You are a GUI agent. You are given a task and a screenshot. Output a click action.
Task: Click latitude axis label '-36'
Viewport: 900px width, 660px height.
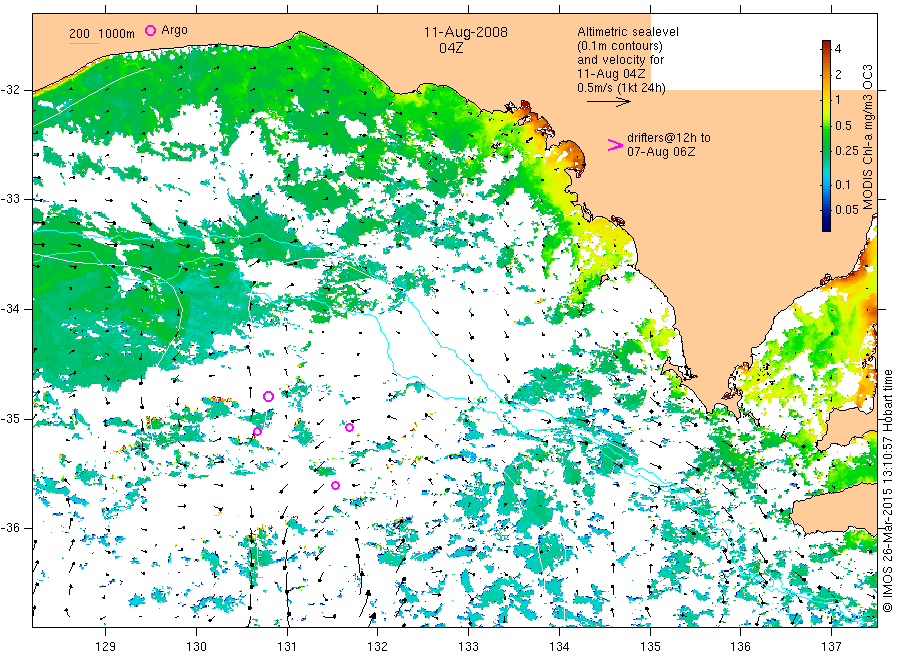[10, 528]
